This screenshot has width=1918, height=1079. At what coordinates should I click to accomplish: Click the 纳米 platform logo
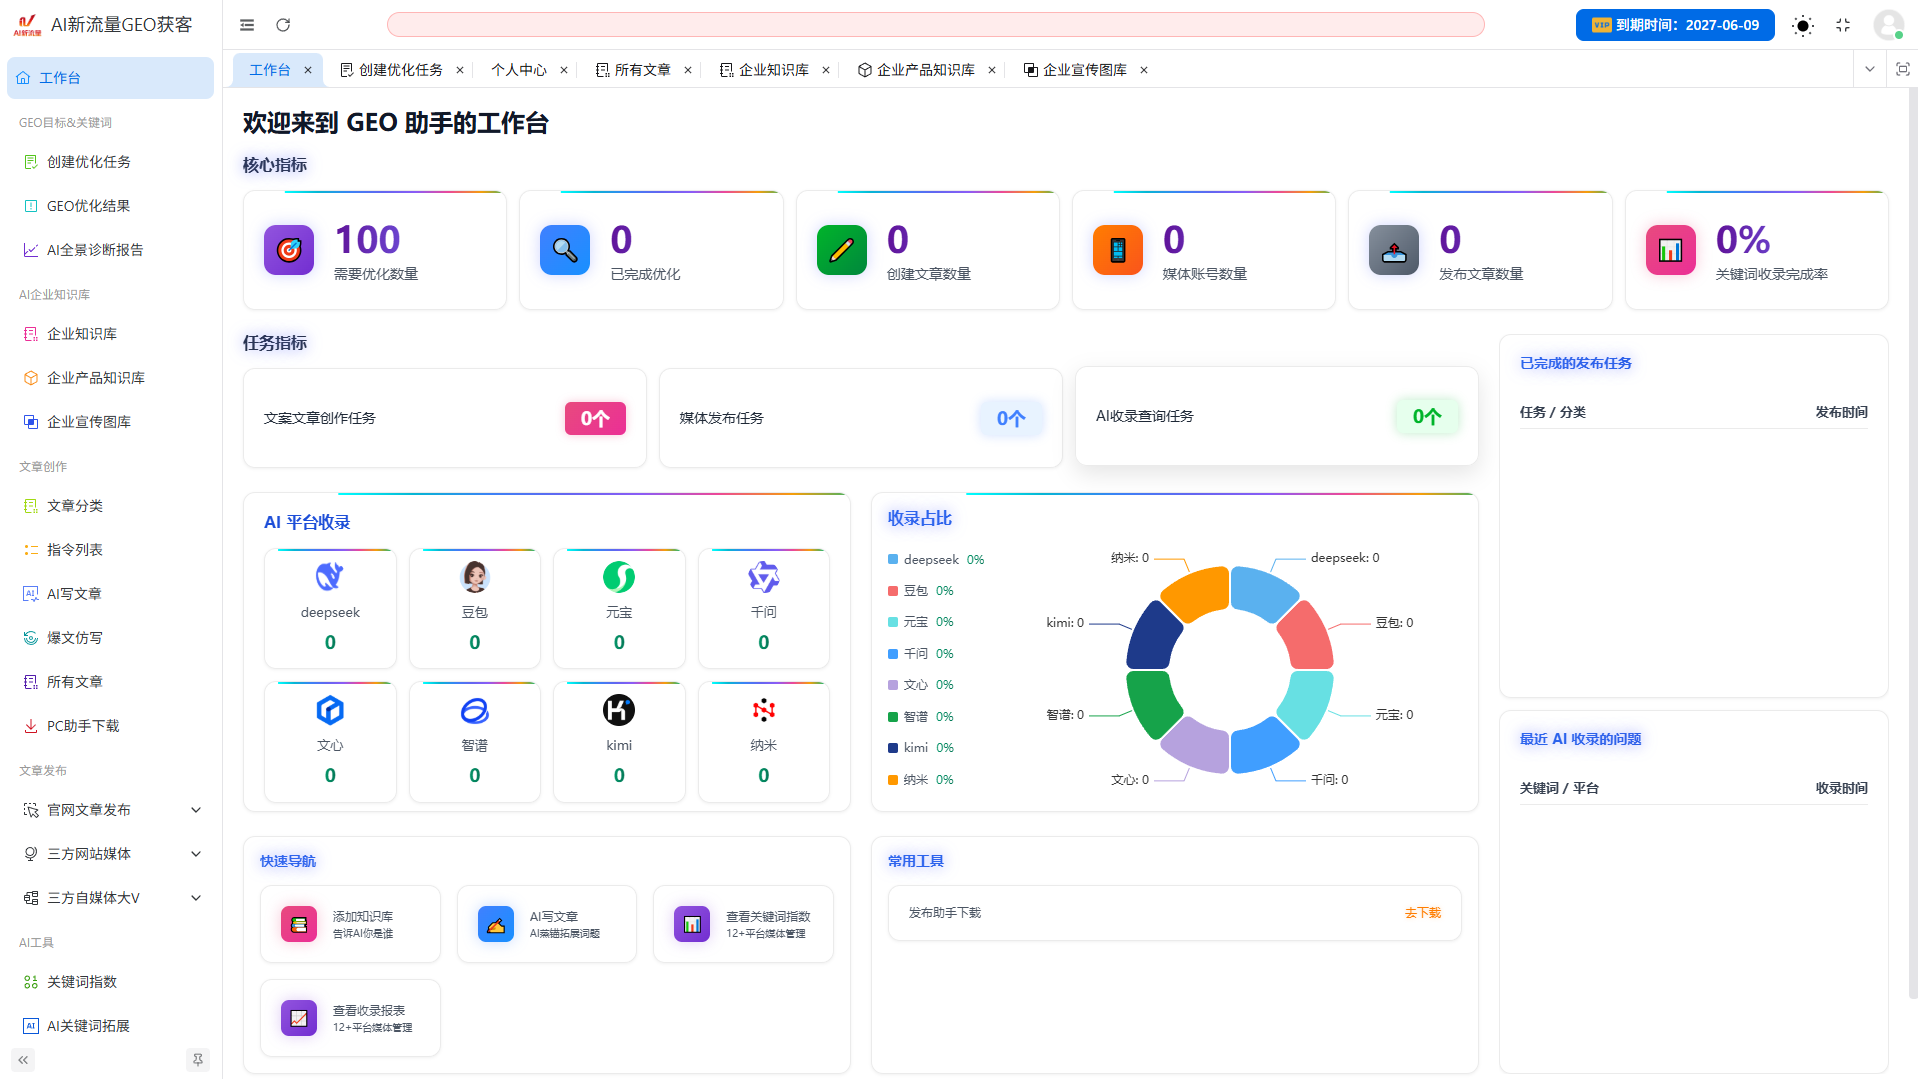point(764,710)
